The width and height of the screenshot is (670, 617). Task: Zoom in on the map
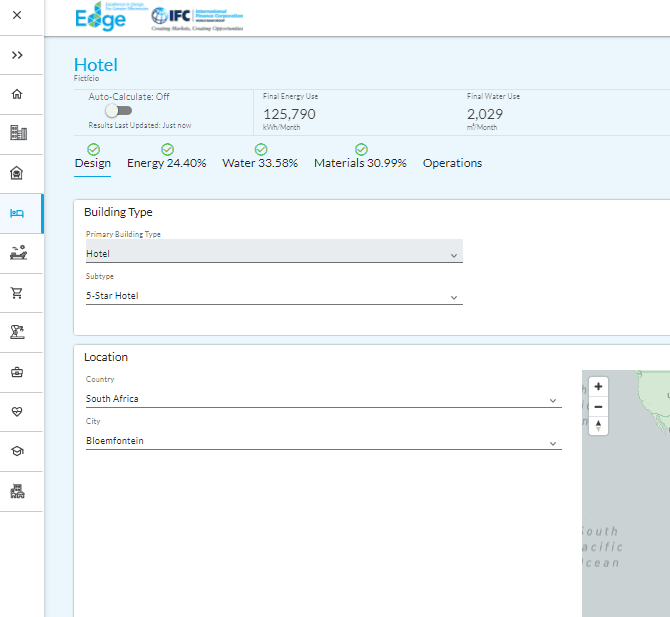[x=598, y=386]
